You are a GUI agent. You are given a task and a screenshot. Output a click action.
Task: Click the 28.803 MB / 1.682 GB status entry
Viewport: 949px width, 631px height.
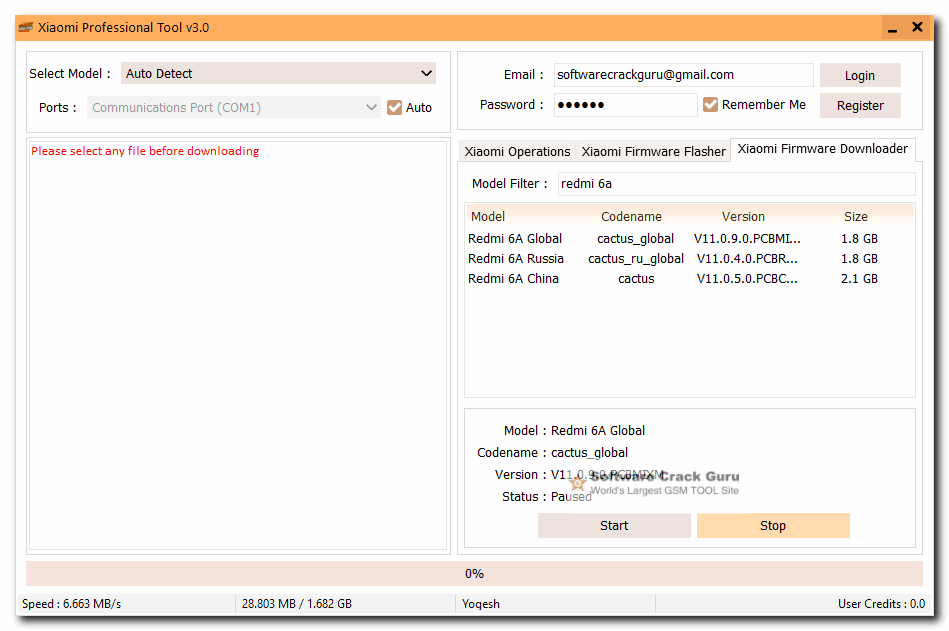297,604
